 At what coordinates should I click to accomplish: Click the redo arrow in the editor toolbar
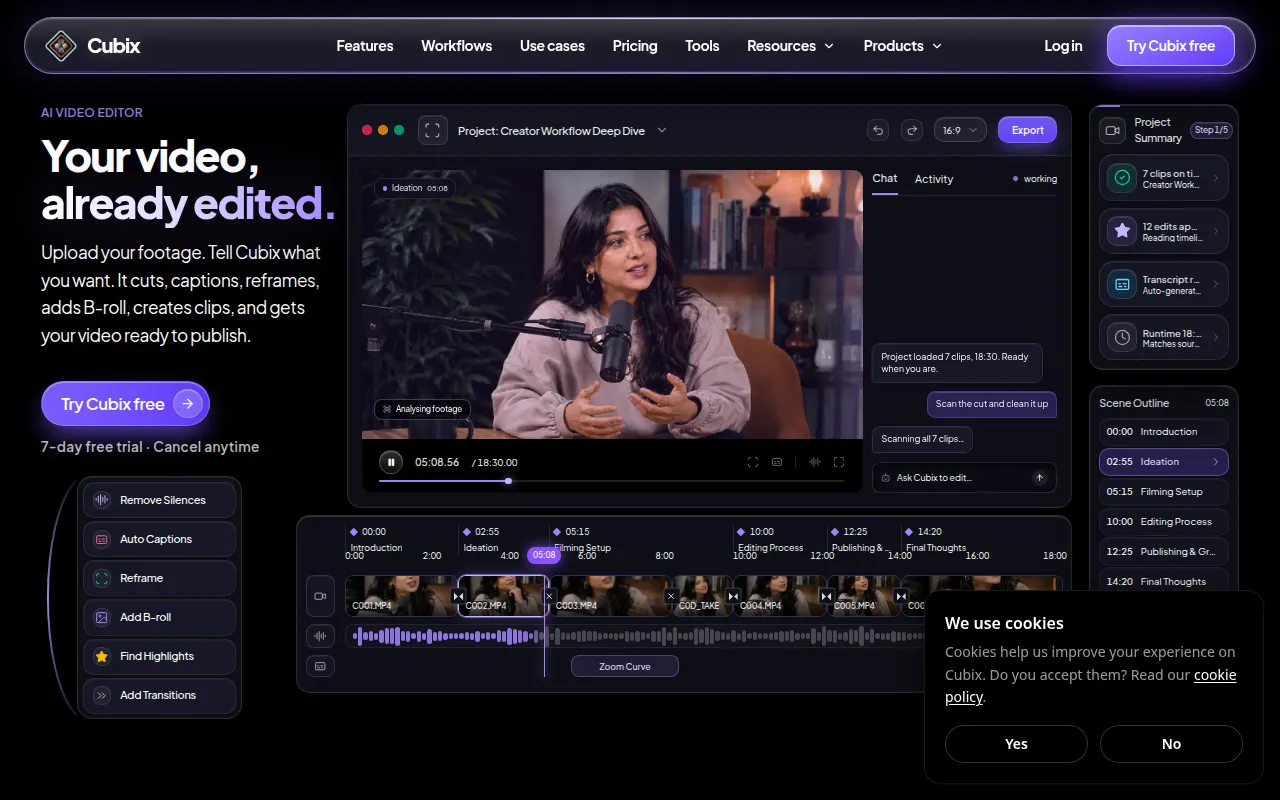pyautogui.click(x=912, y=130)
